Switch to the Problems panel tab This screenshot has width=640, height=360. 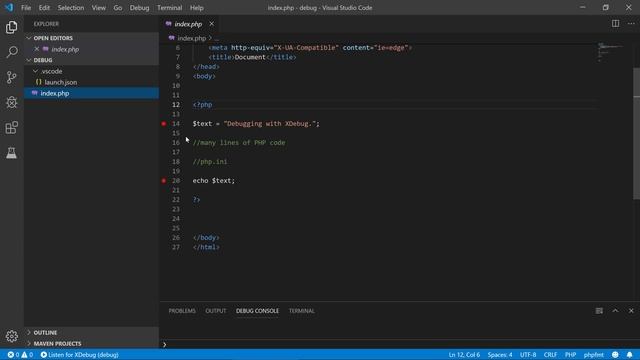pyautogui.click(x=182, y=311)
